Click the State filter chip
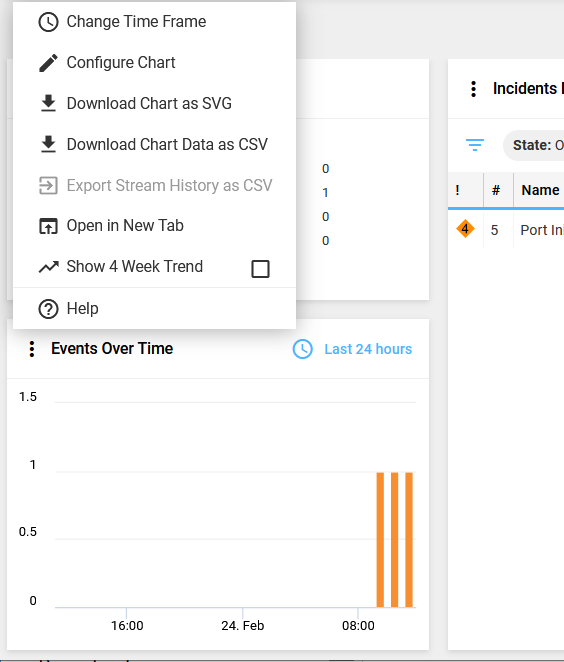The width and height of the screenshot is (564, 662). click(x=534, y=145)
